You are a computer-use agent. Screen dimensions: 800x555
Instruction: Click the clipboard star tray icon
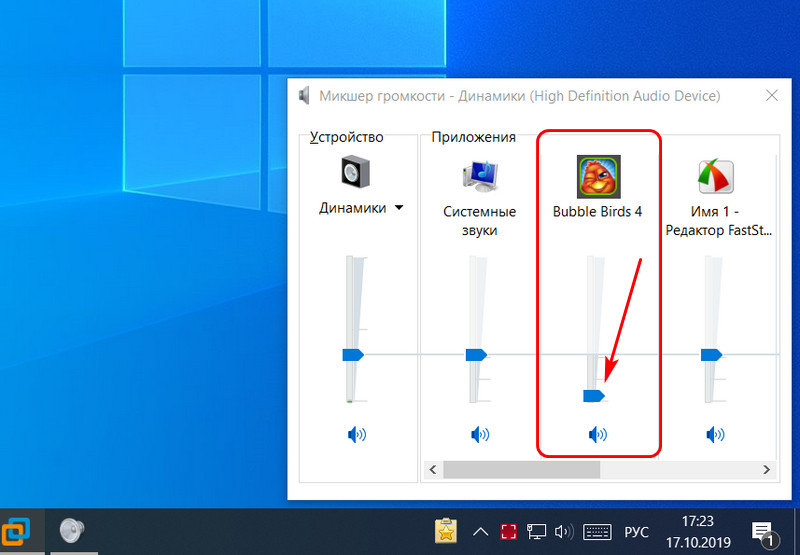coord(445,532)
